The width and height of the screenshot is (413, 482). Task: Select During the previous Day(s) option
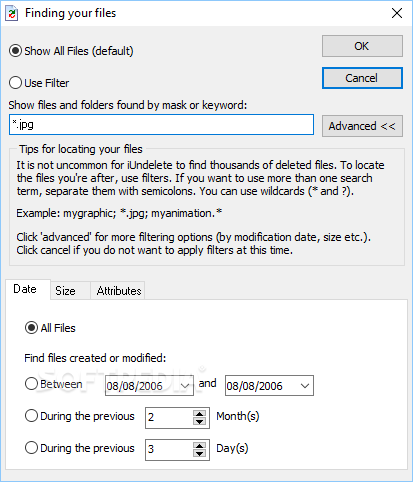(80, 448)
